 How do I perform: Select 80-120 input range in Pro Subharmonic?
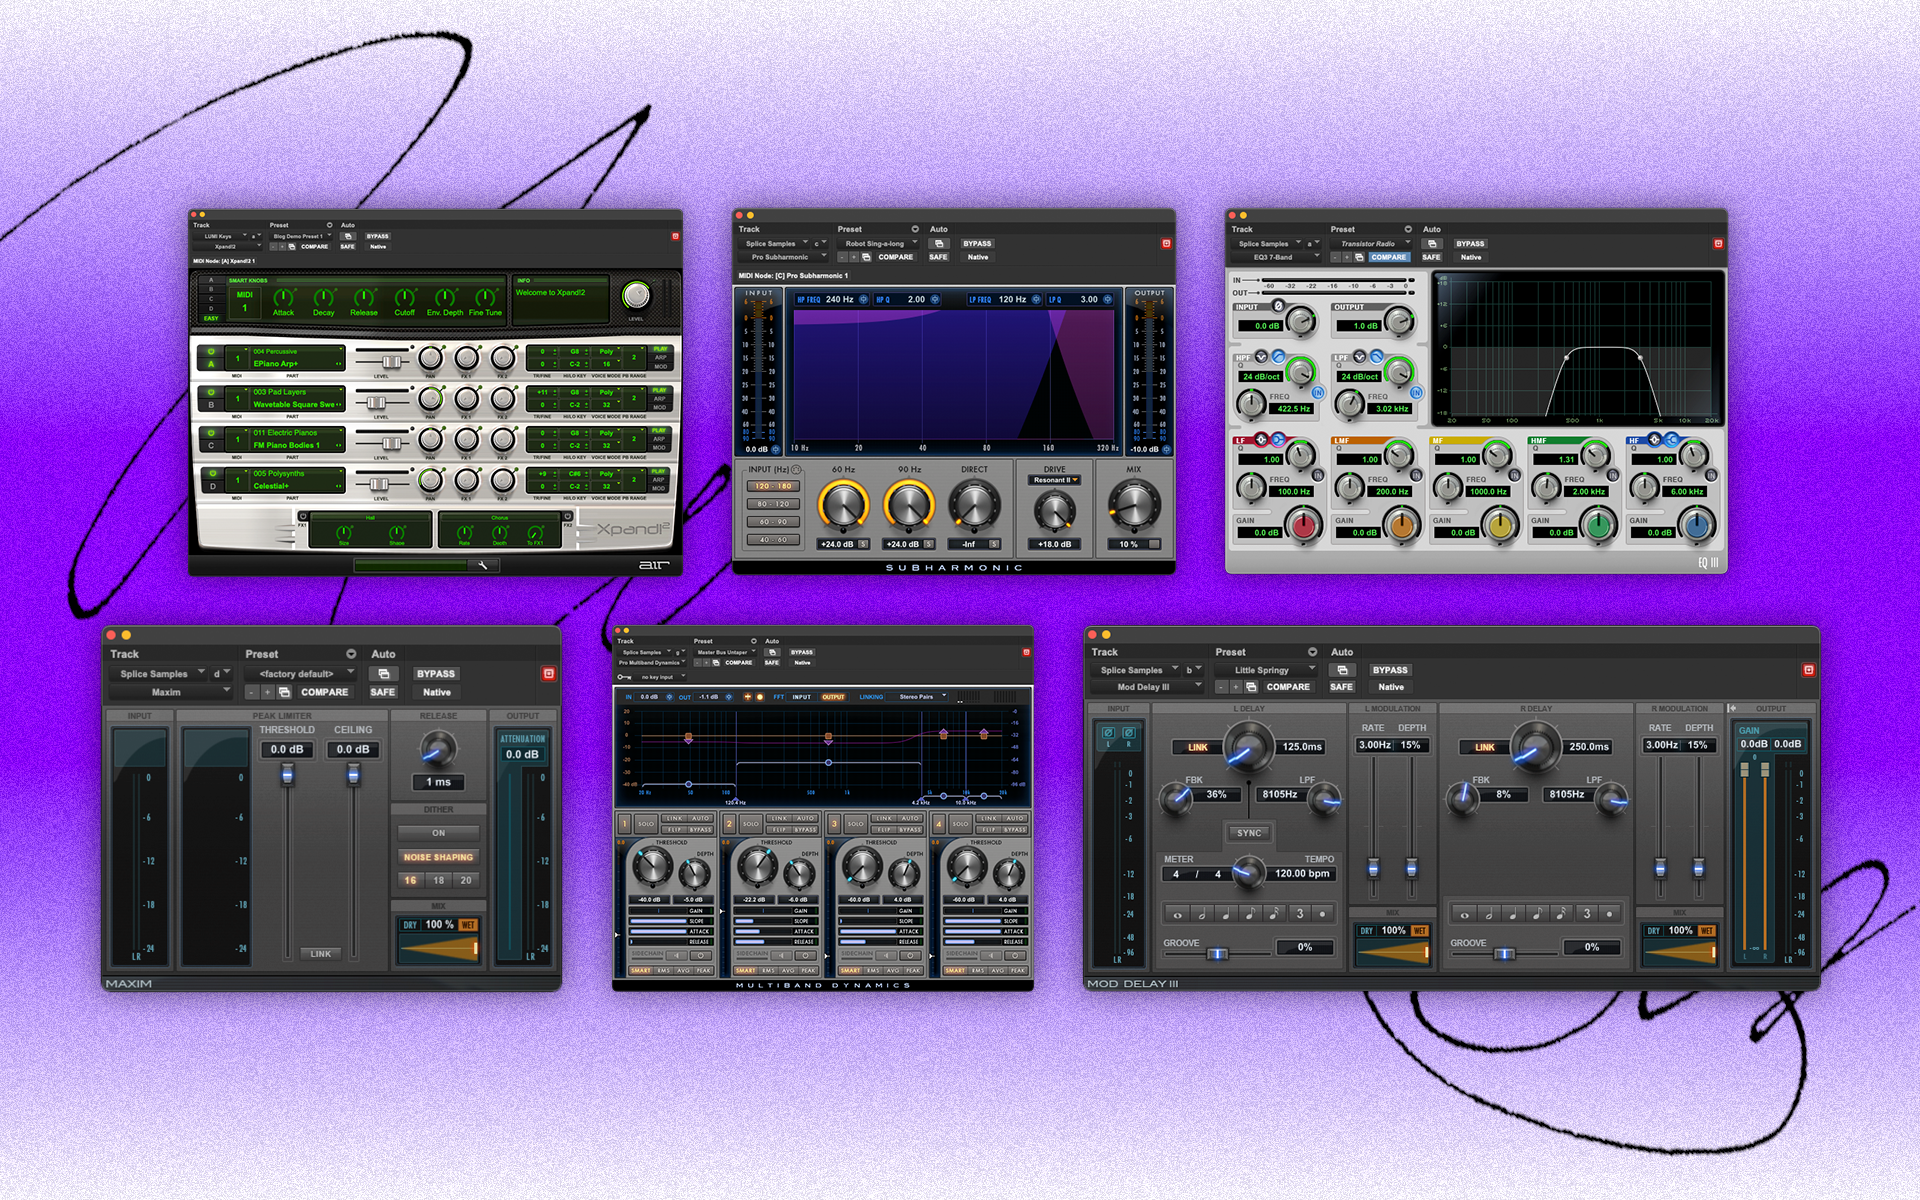tap(773, 504)
